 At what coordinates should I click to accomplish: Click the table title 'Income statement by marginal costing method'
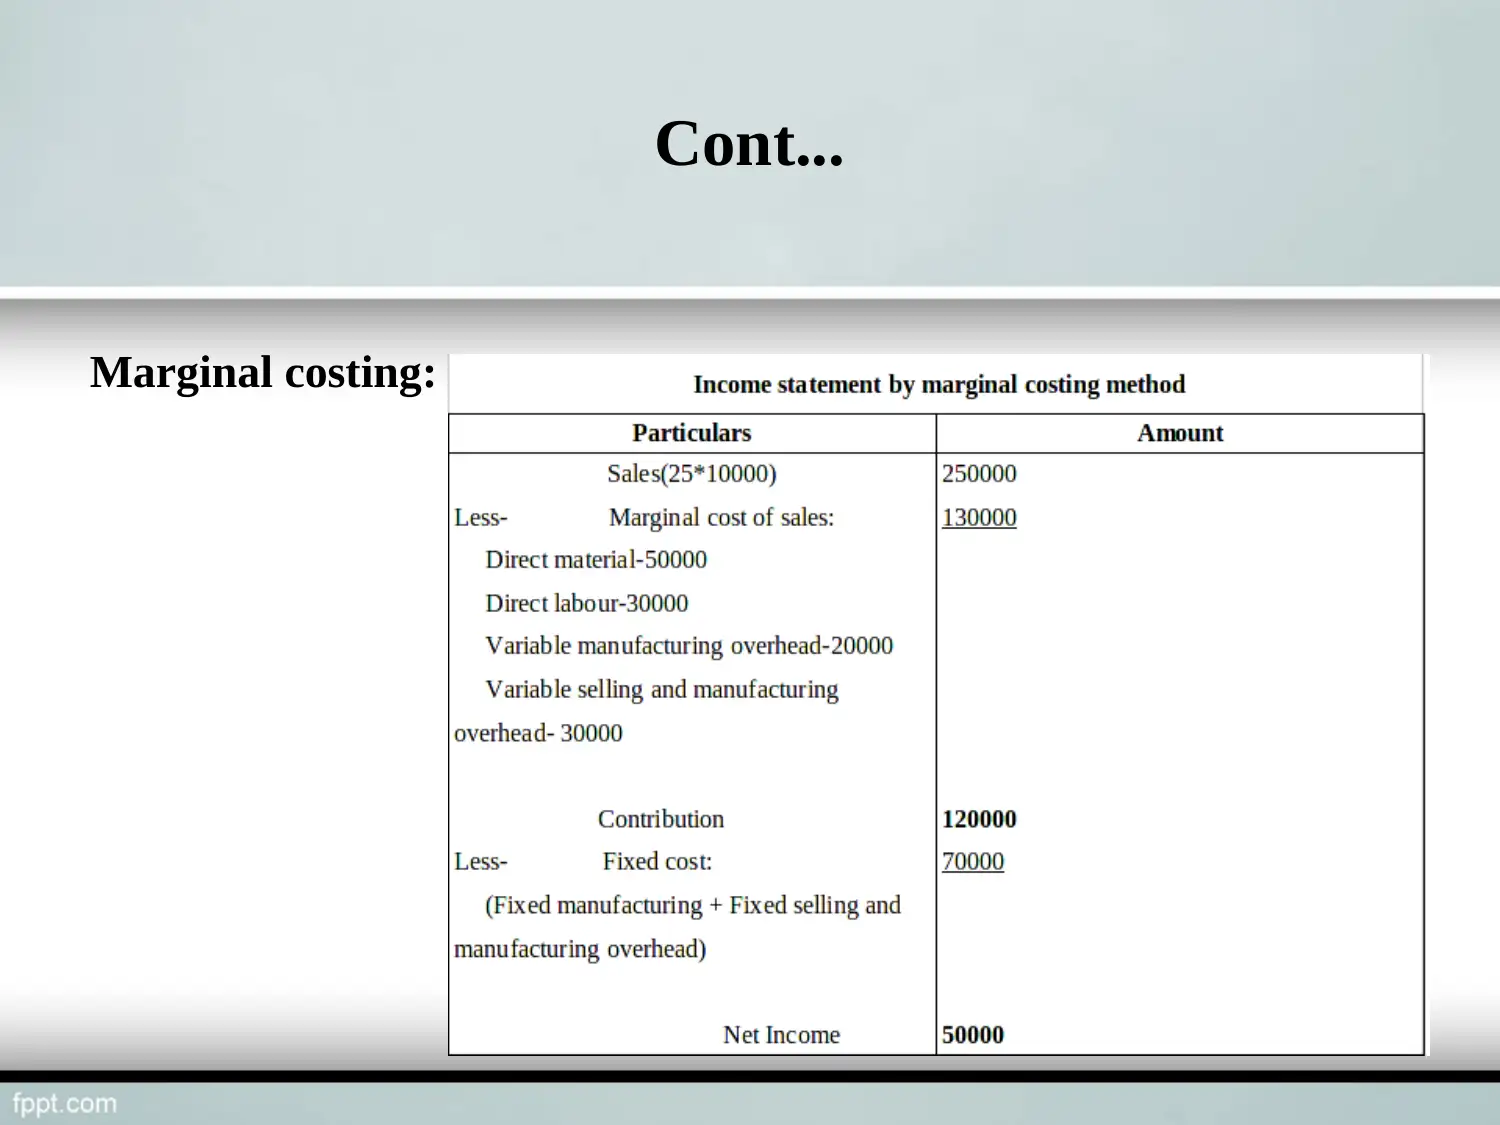(x=939, y=384)
